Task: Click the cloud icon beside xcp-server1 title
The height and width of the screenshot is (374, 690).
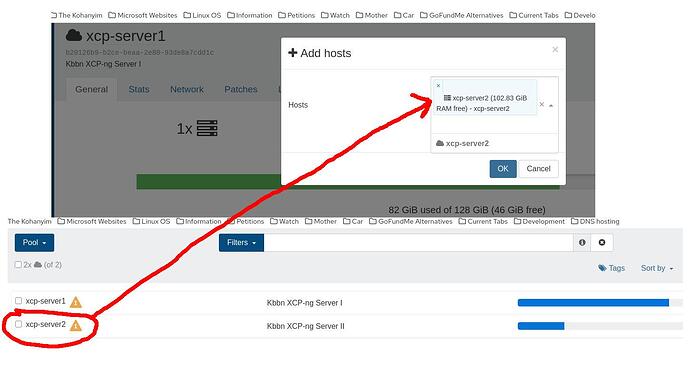Action: 74,36
